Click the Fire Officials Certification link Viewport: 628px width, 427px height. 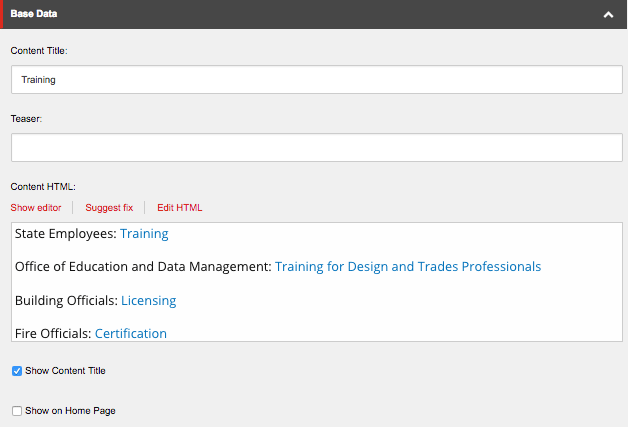pyautogui.click(x=130, y=333)
